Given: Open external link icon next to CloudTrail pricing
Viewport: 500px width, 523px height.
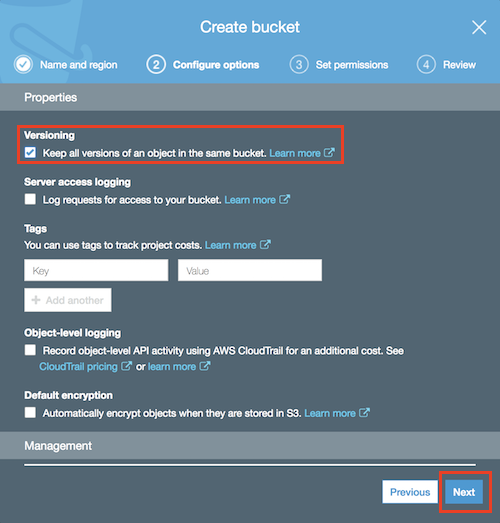Looking at the screenshot, I should tap(126, 366).
